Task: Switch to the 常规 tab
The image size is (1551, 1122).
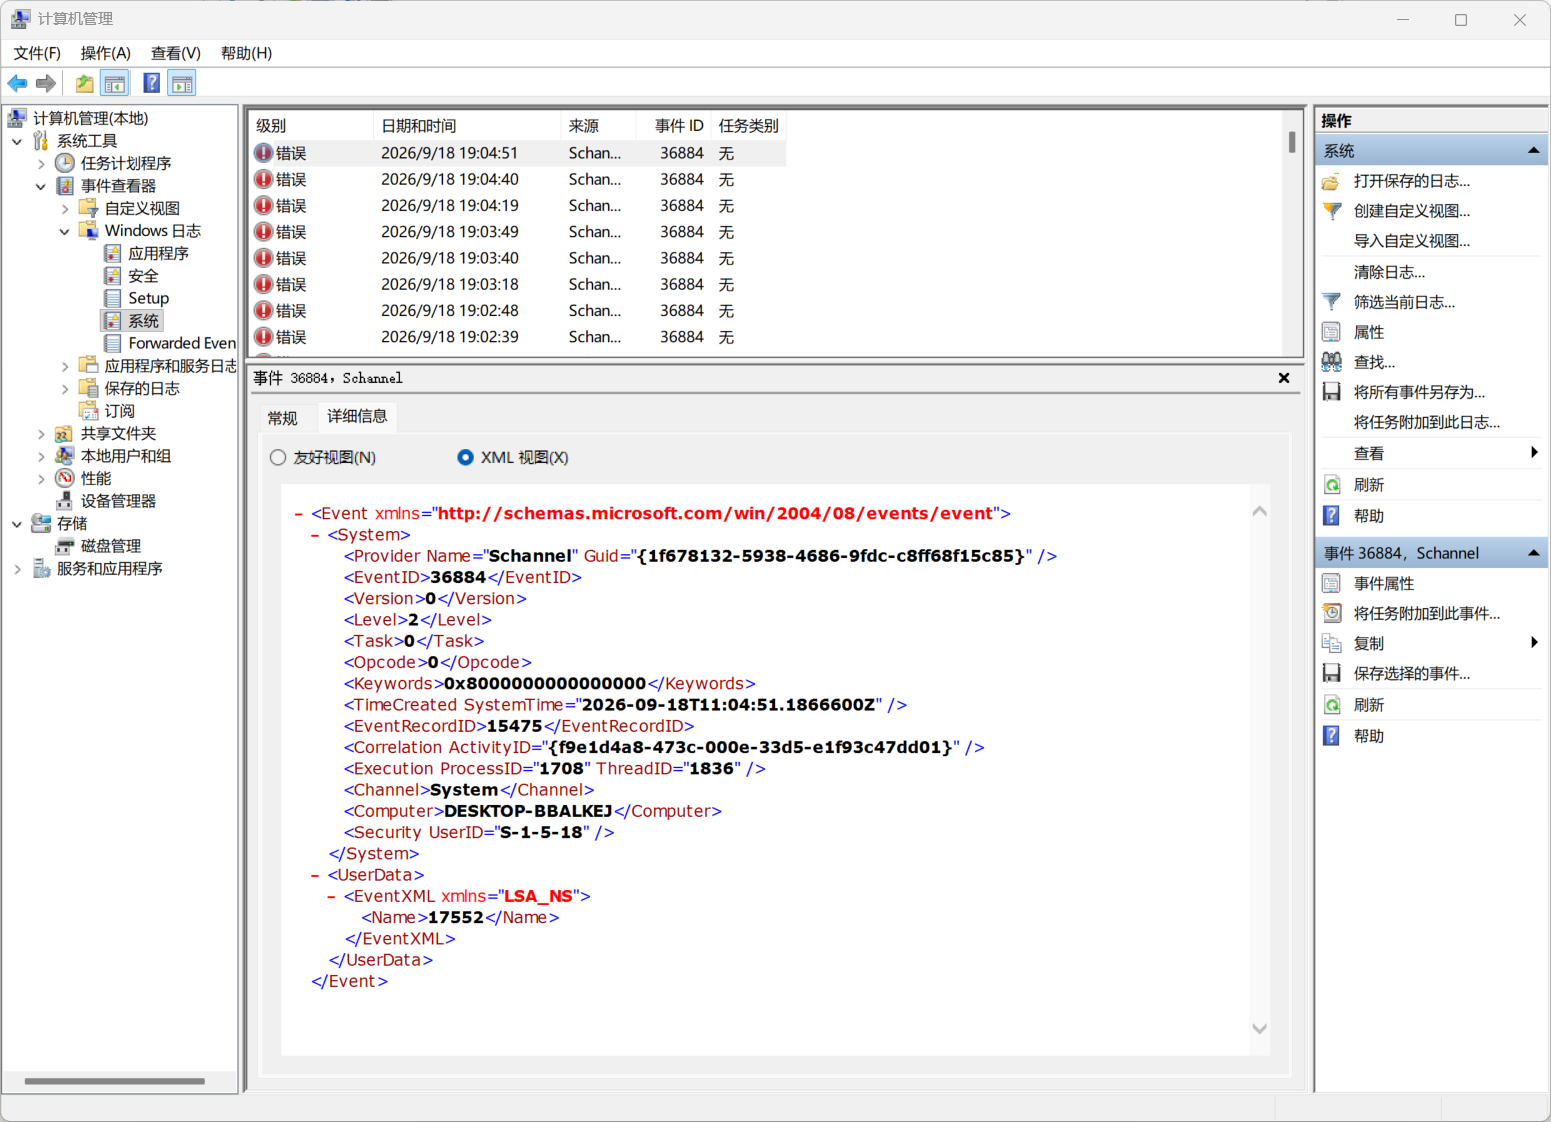Action: tap(283, 418)
